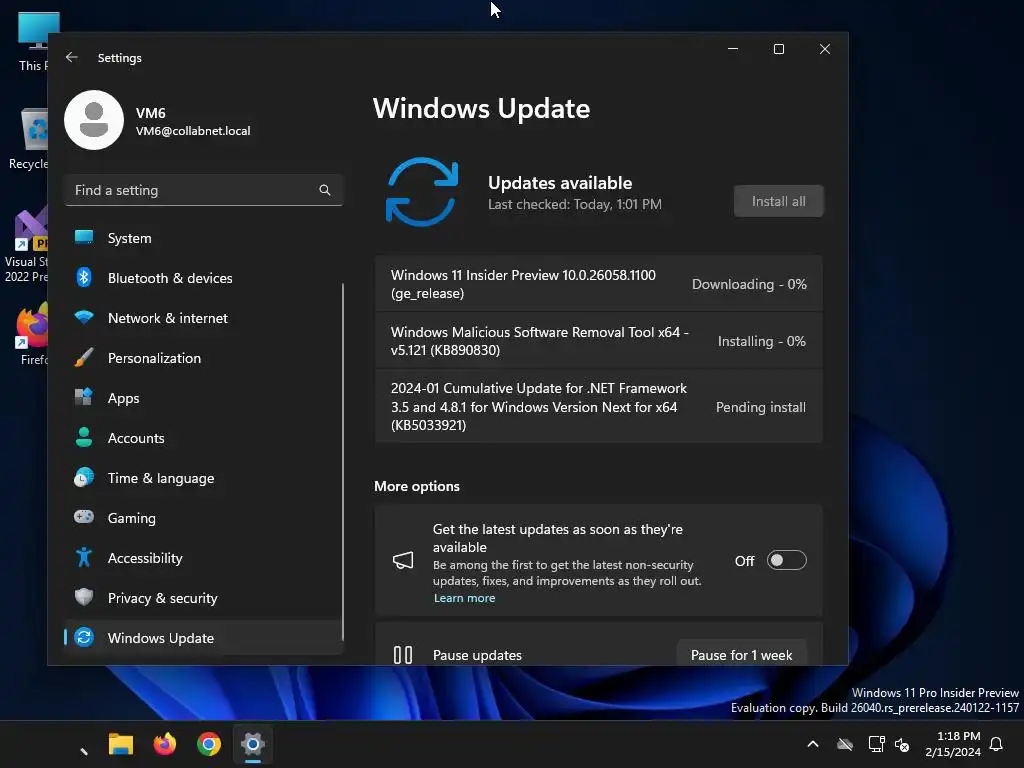Open Bluetooth & devices settings
Image resolution: width=1024 pixels, height=768 pixels.
tap(203, 278)
